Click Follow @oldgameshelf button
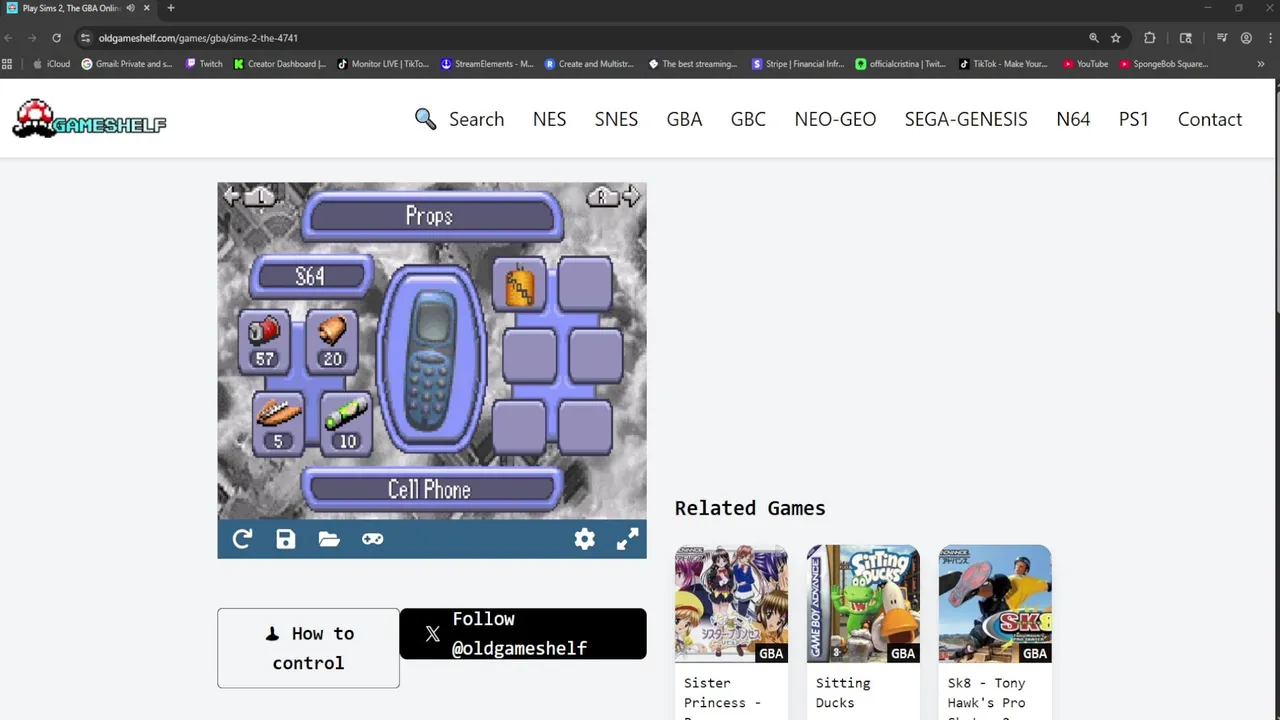 click(x=523, y=634)
